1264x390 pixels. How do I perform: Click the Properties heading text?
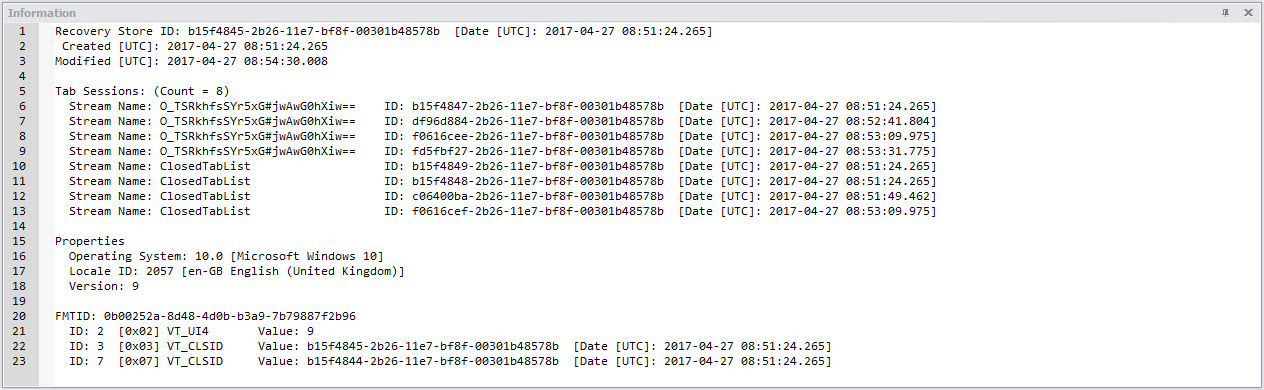click(x=90, y=241)
